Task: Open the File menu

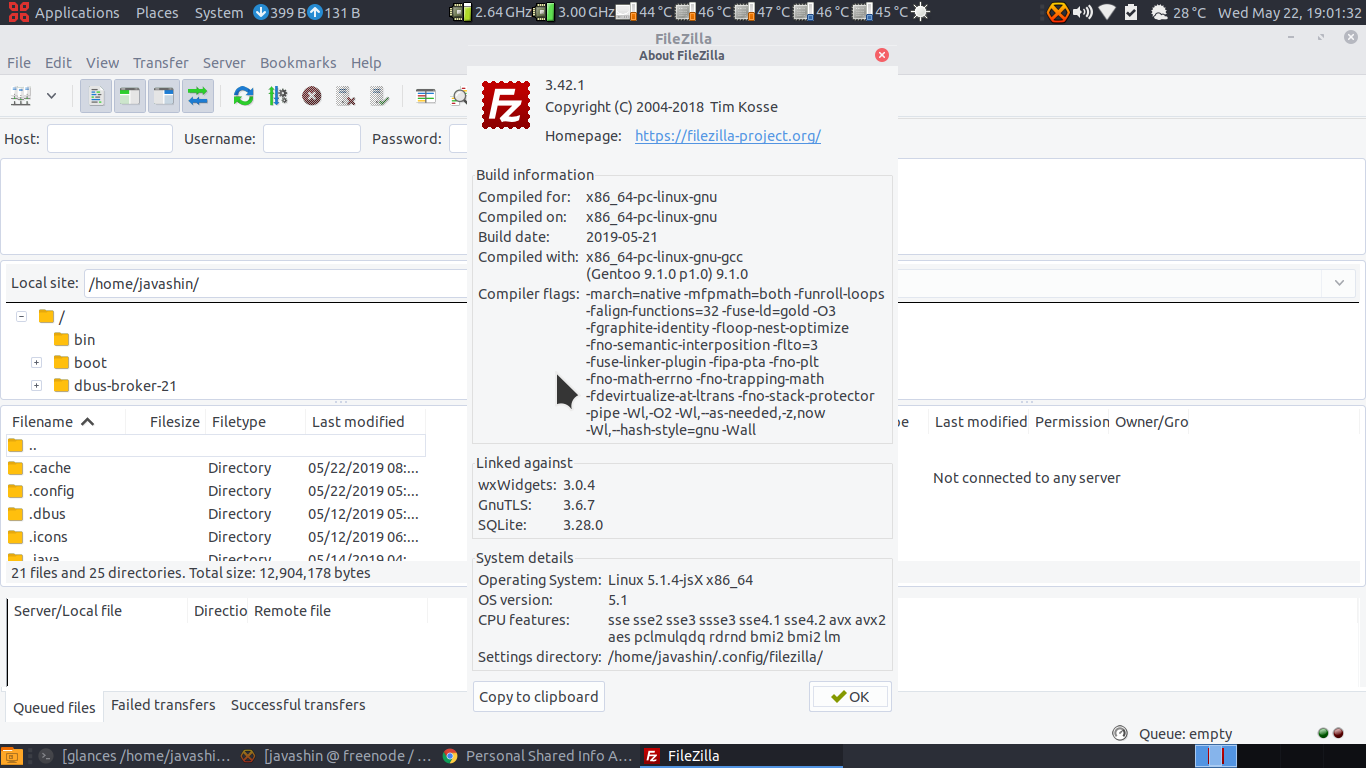Action: [x=19, y=62]
